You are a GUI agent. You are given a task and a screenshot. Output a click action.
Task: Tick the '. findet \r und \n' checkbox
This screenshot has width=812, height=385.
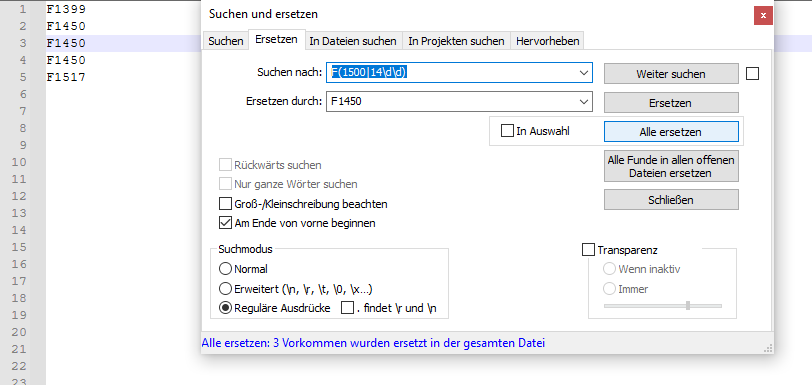click(347, 308)
